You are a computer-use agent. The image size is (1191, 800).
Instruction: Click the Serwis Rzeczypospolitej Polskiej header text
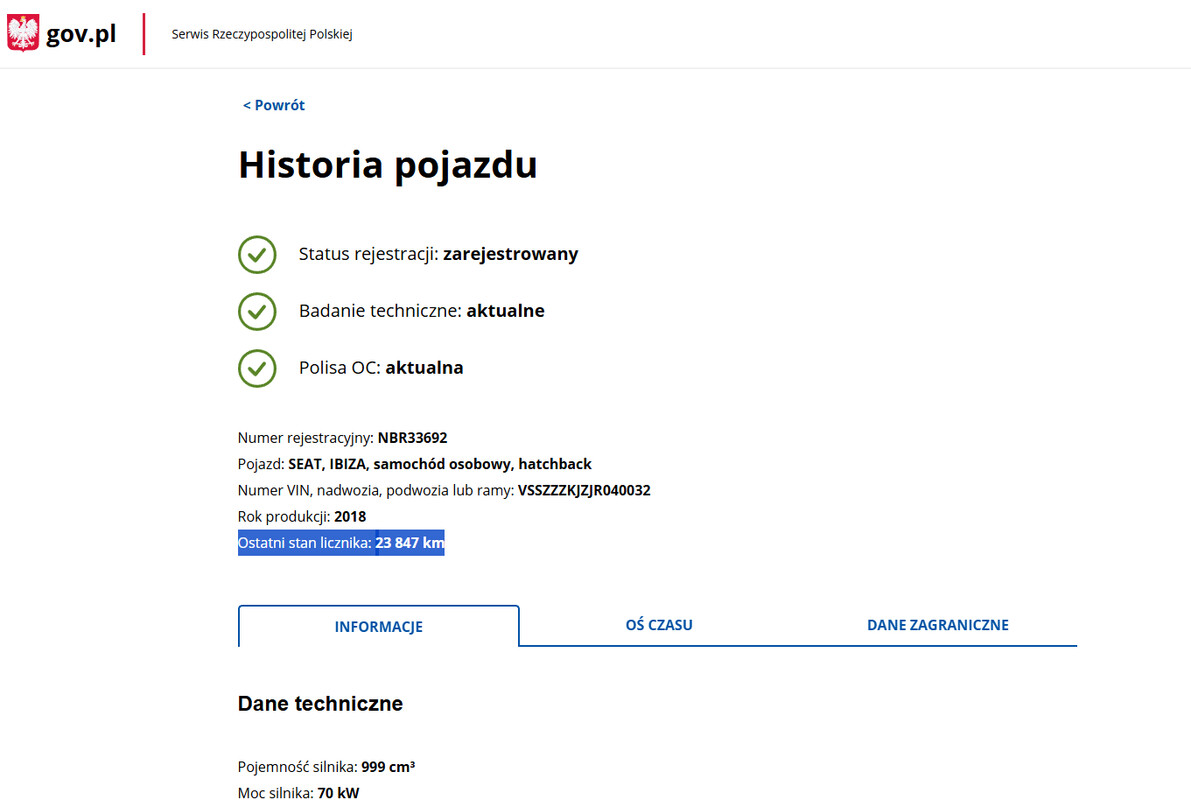point(262,35)
